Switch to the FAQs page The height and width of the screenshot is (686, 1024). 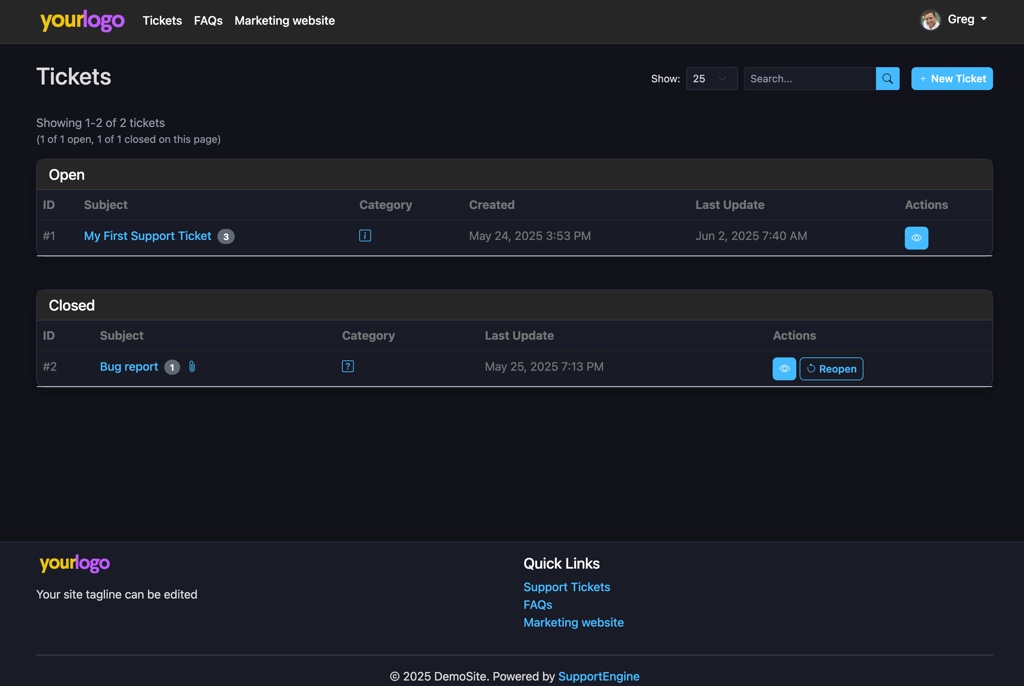point(208,20)
